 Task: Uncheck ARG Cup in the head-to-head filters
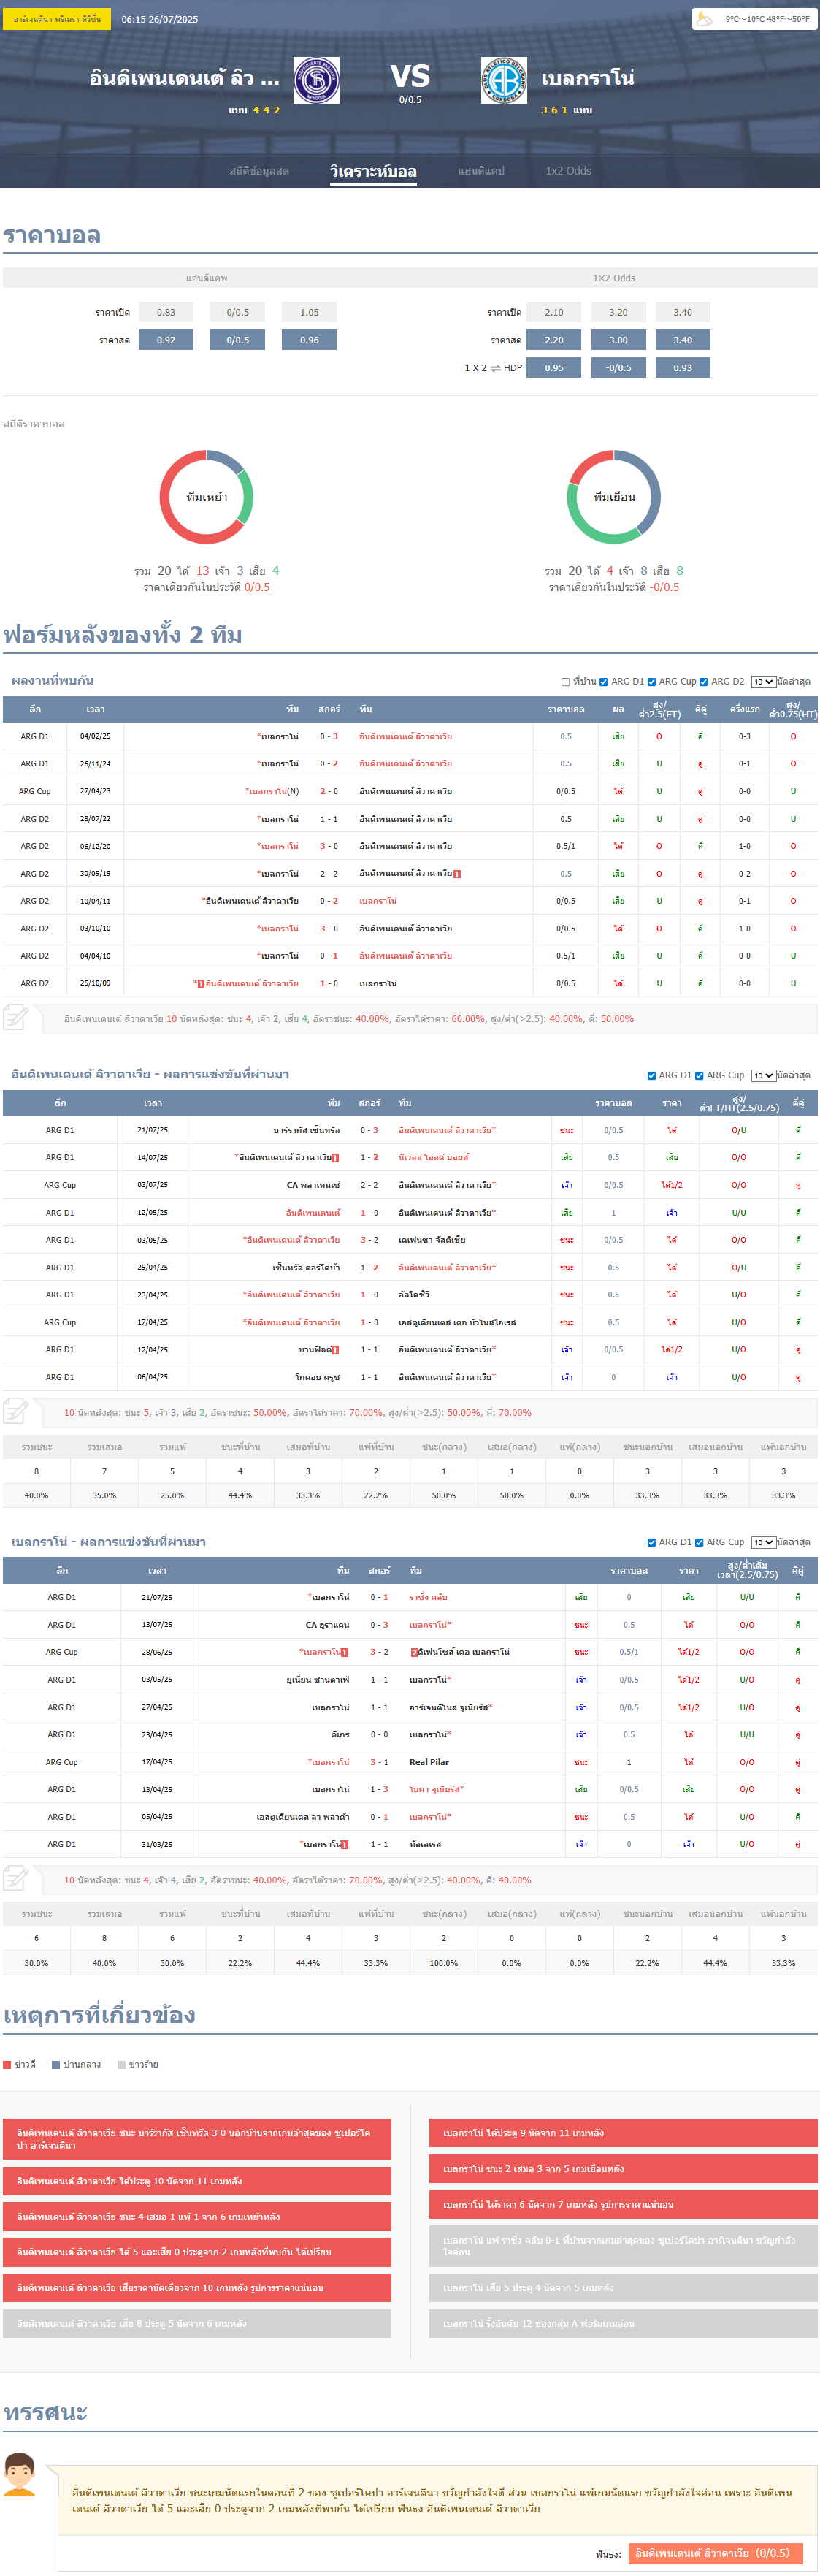coord(651,682)
